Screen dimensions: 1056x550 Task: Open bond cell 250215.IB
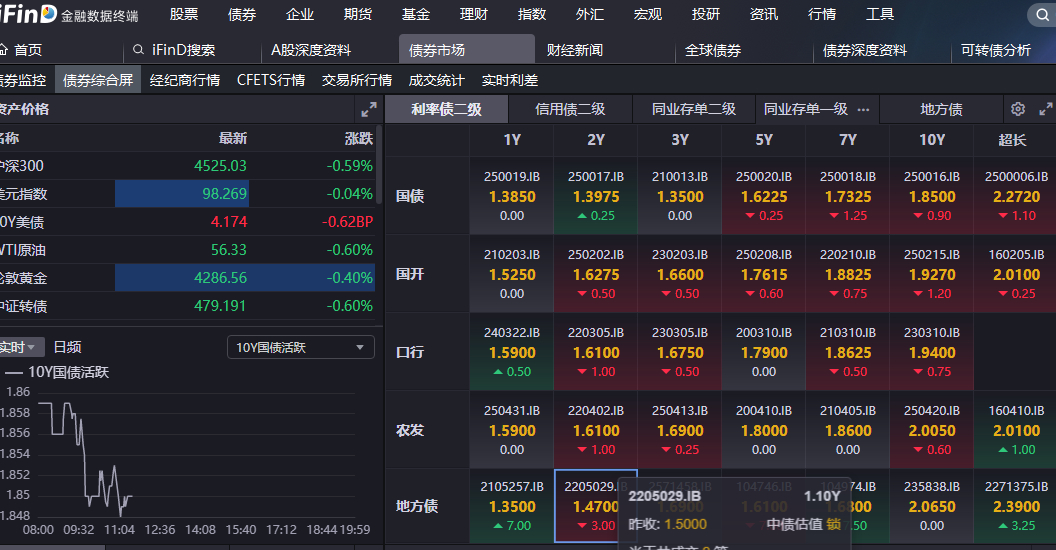click(x=931, y=274)
